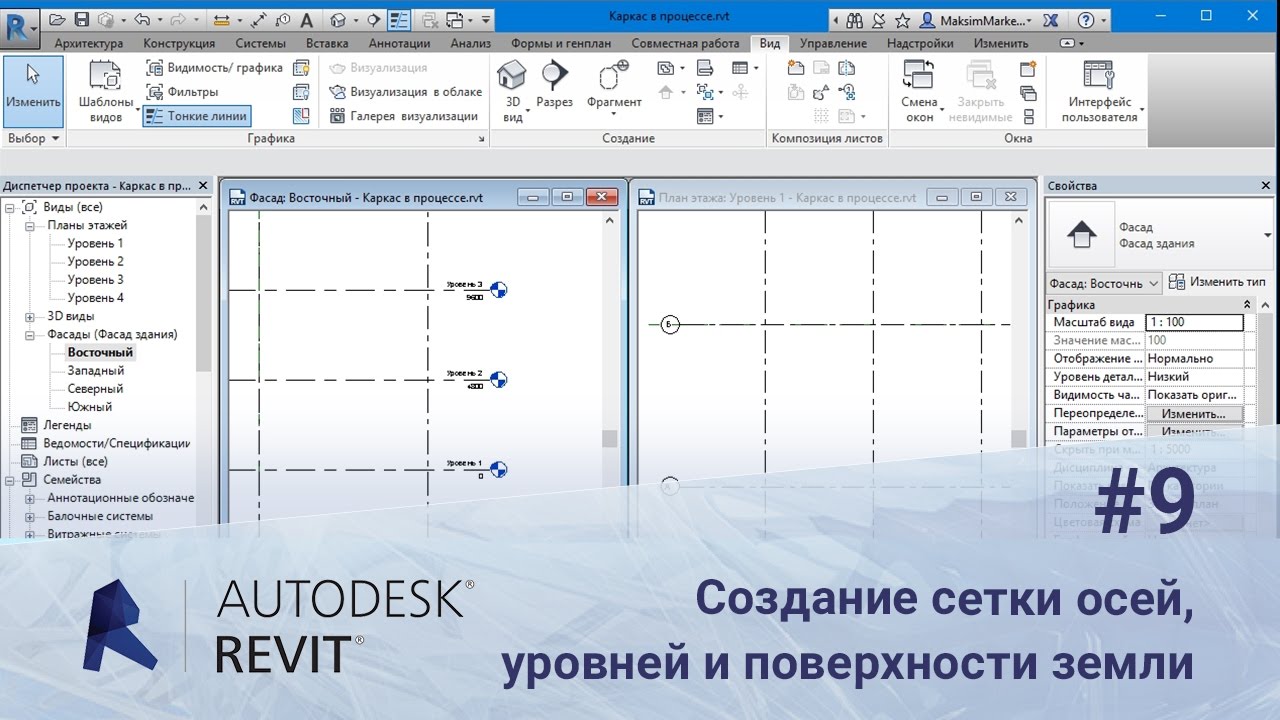Click the Изменить тип button
This screenshot has width=1280, height=720.
coord(1219,283)
